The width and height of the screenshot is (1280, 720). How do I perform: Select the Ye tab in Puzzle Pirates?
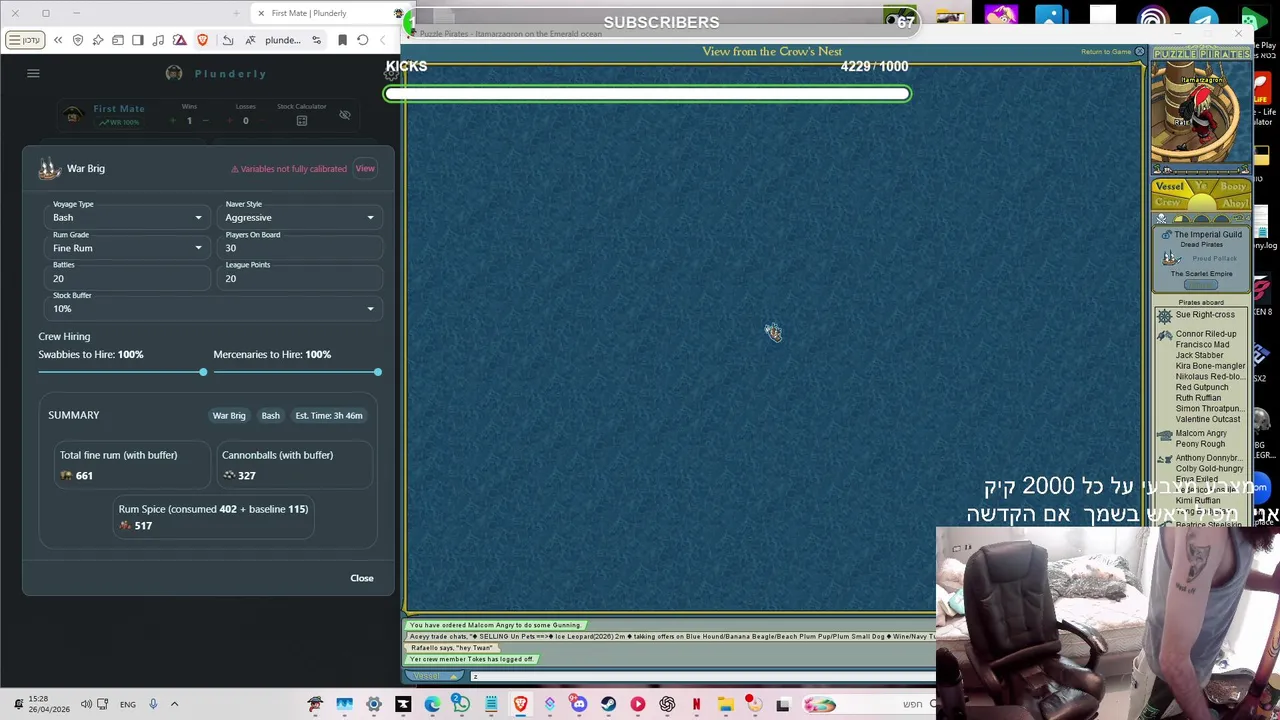(1201, 185)
